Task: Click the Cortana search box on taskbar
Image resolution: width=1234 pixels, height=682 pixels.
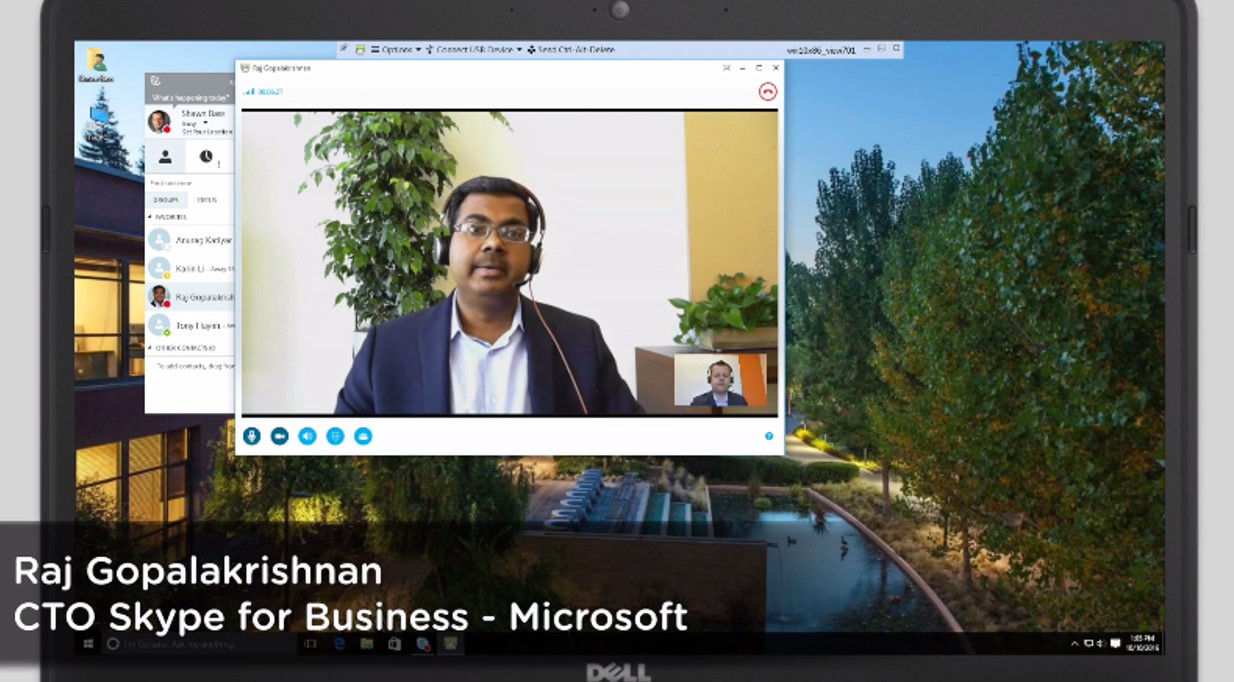Action: click(x=200, y=644)
